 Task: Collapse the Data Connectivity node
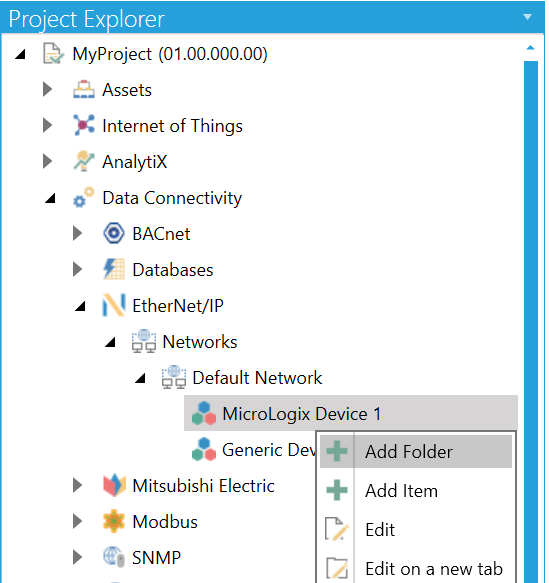click(50, 198)
